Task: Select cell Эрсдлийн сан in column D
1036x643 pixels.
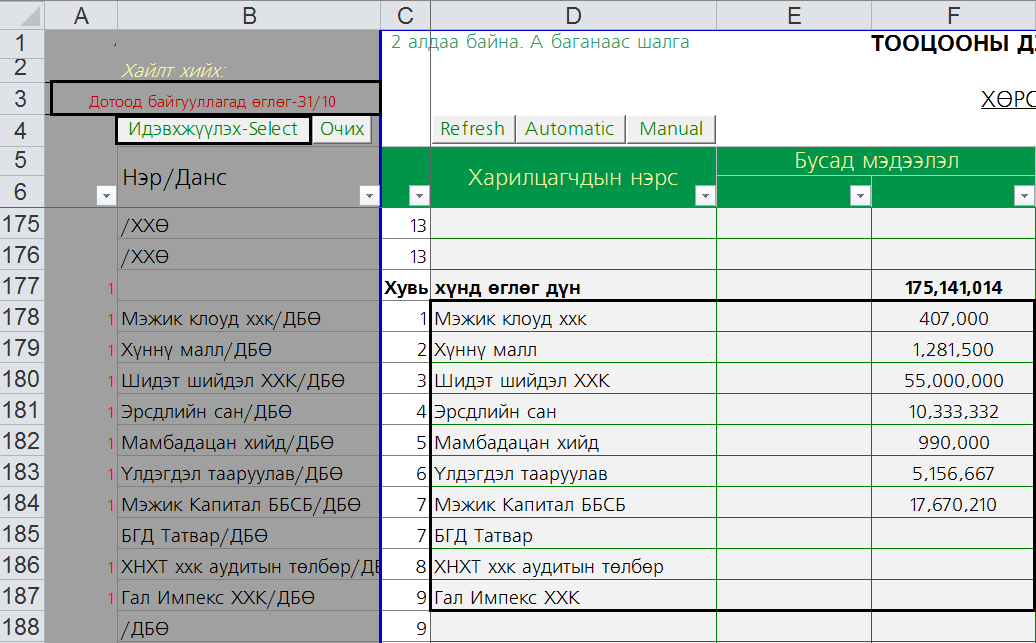Action: pos(574,412)
